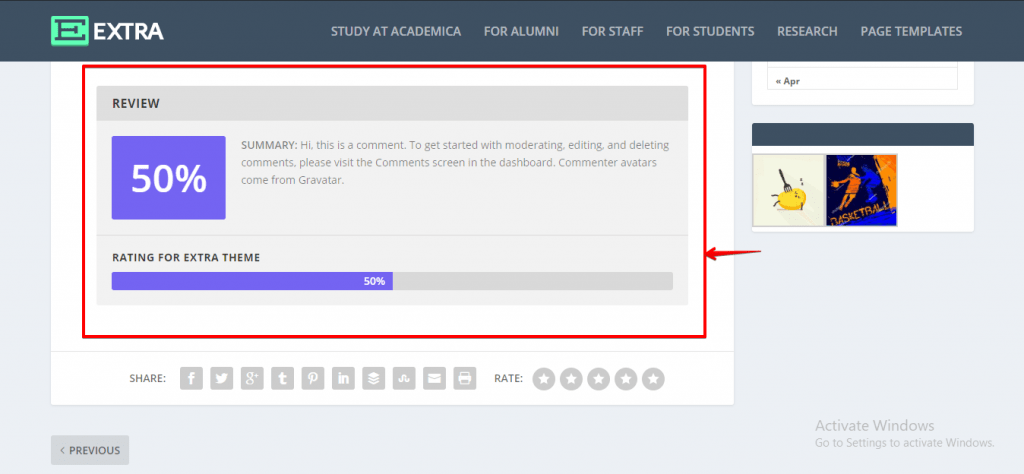
Task: Open the Study at Academica menu
Action: pos(396,31)
